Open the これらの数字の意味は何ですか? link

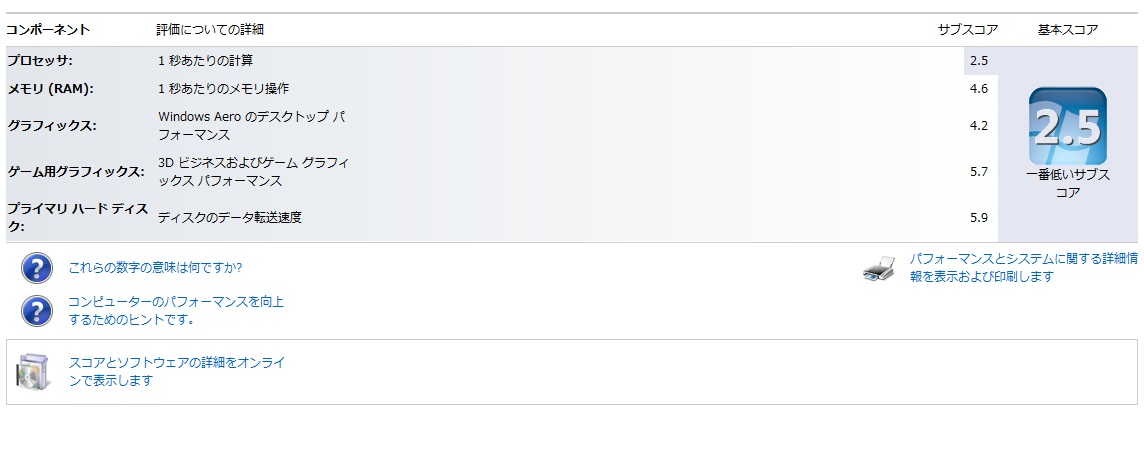[x=155, y=268]
